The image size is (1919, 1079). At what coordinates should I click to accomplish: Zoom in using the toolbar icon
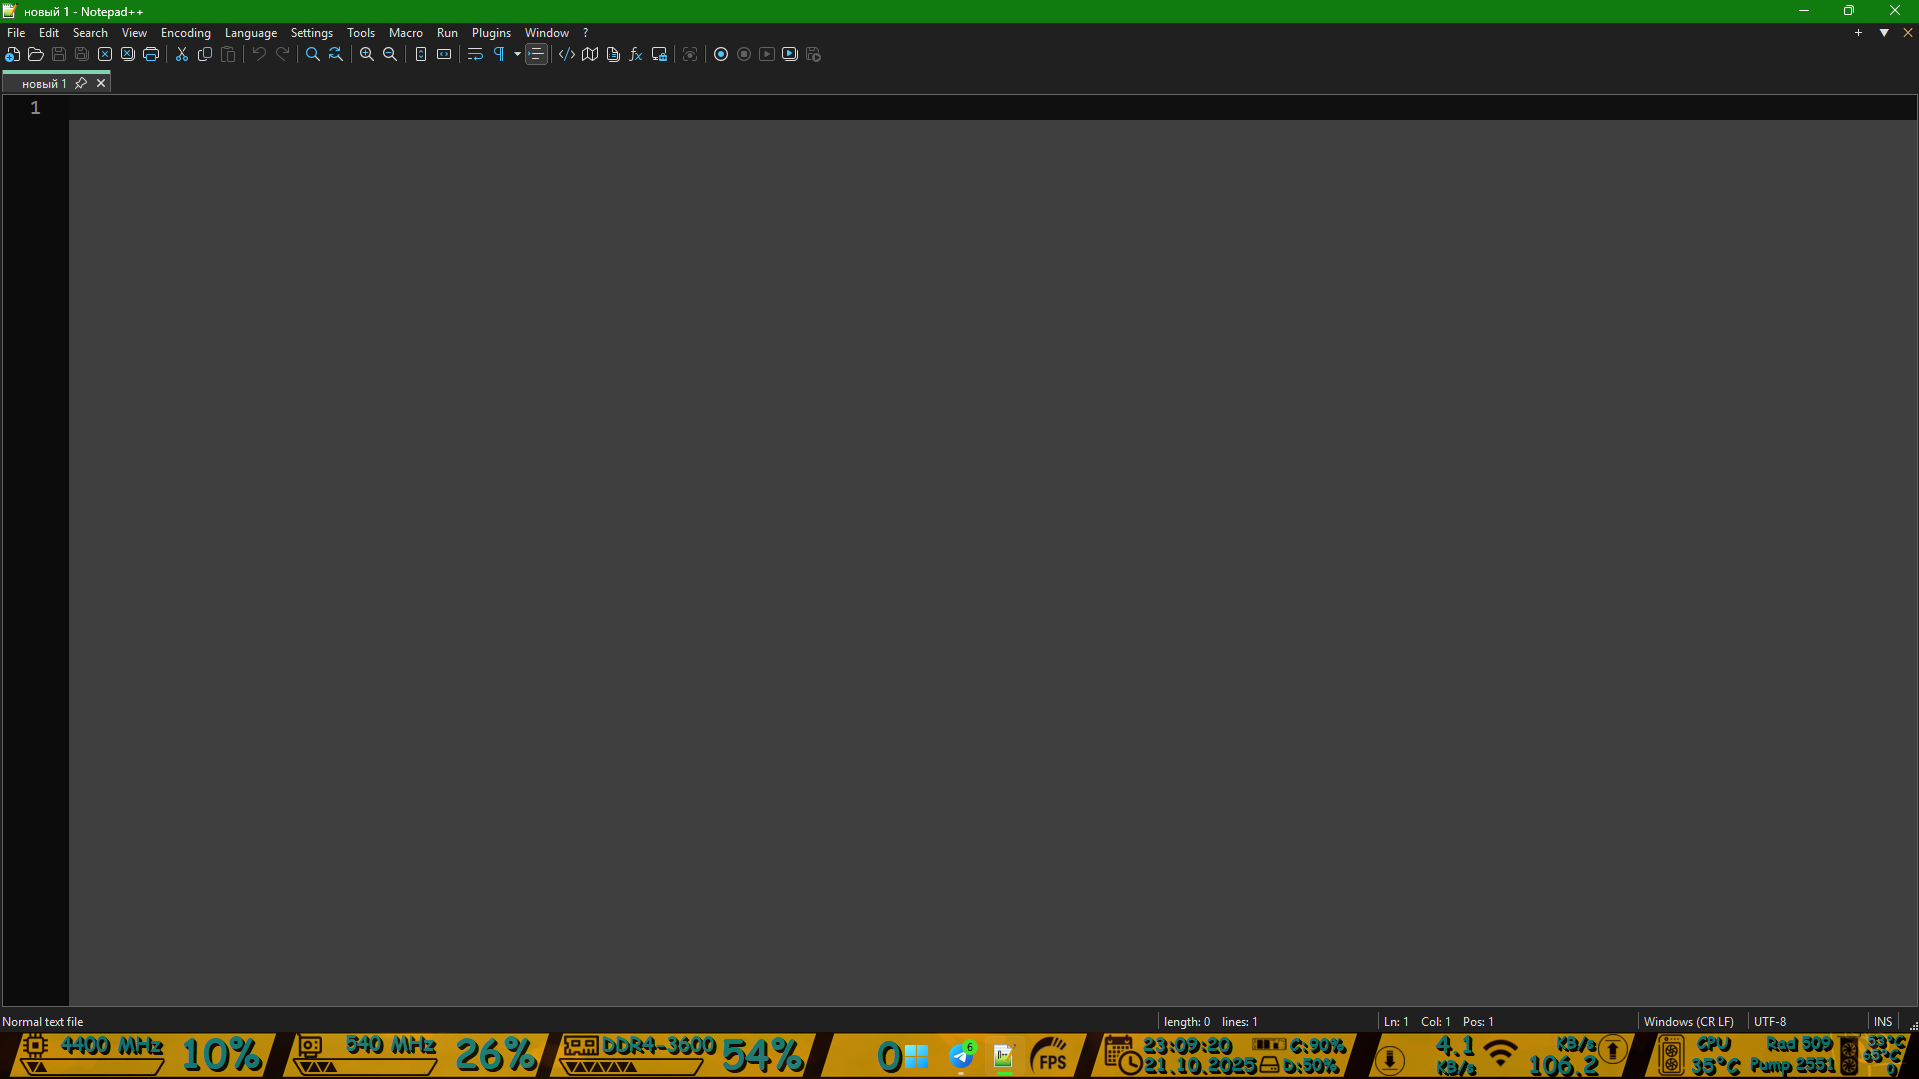point(367,54)
